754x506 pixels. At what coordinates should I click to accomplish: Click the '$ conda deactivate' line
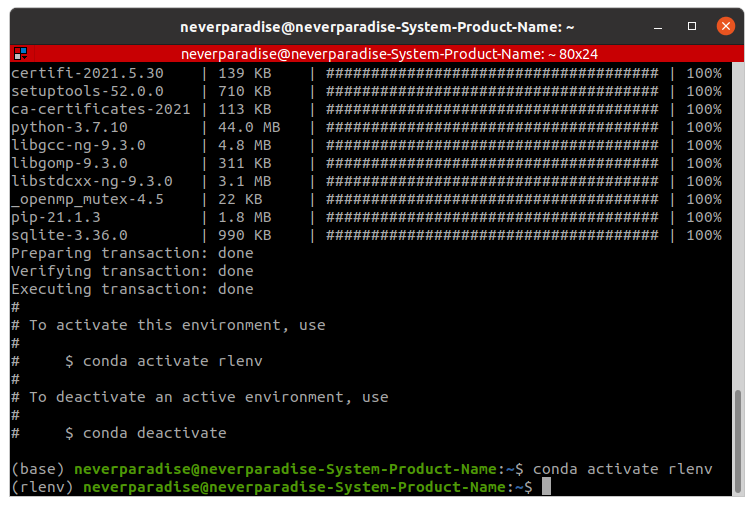(146, 433)
